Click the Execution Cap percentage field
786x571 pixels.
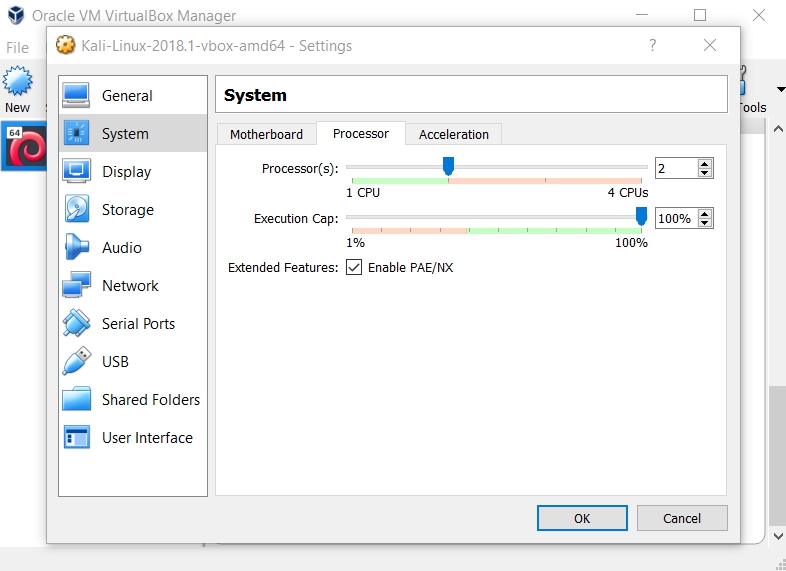coord(675,218)
